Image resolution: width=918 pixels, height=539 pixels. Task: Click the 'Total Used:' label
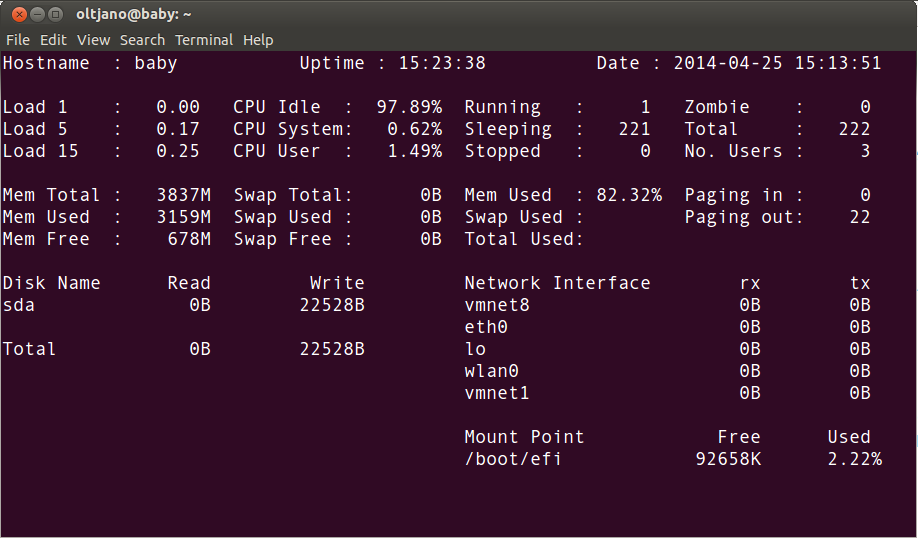coord(524,239)
